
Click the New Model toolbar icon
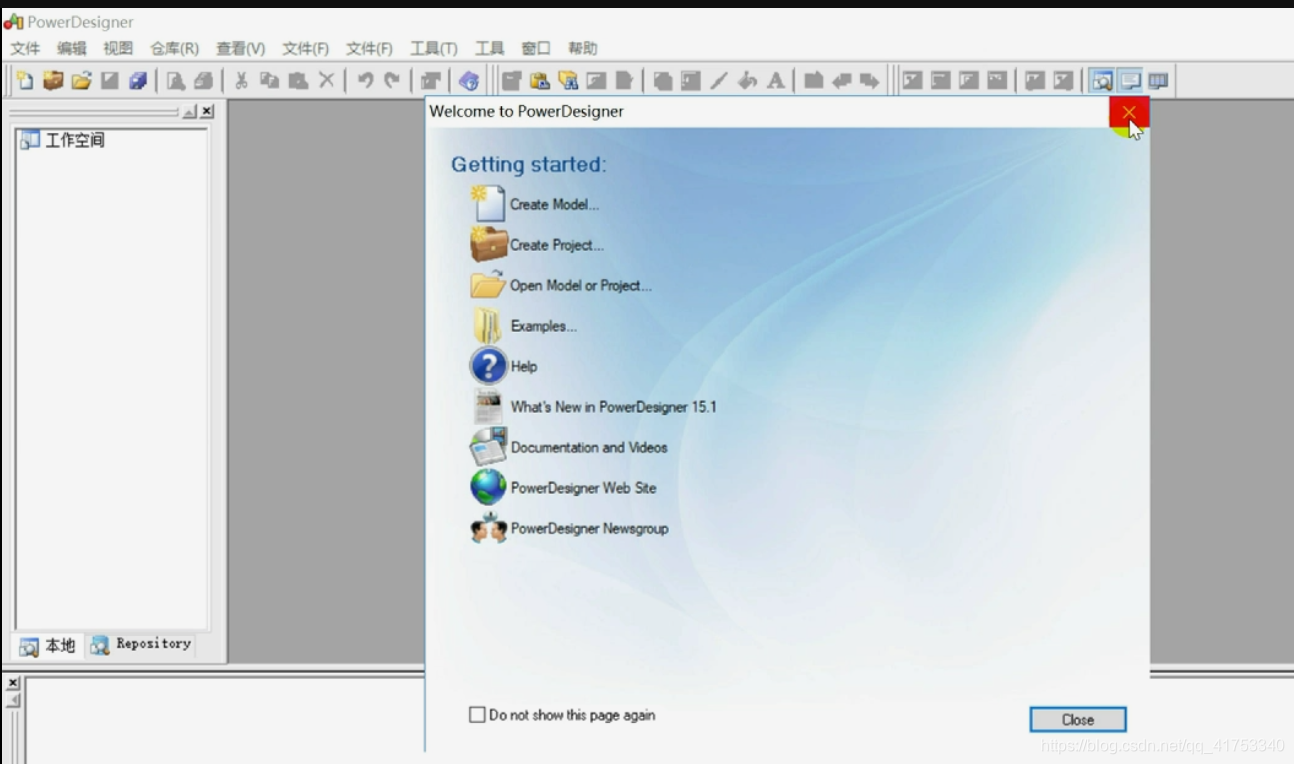tap(26, 81)
